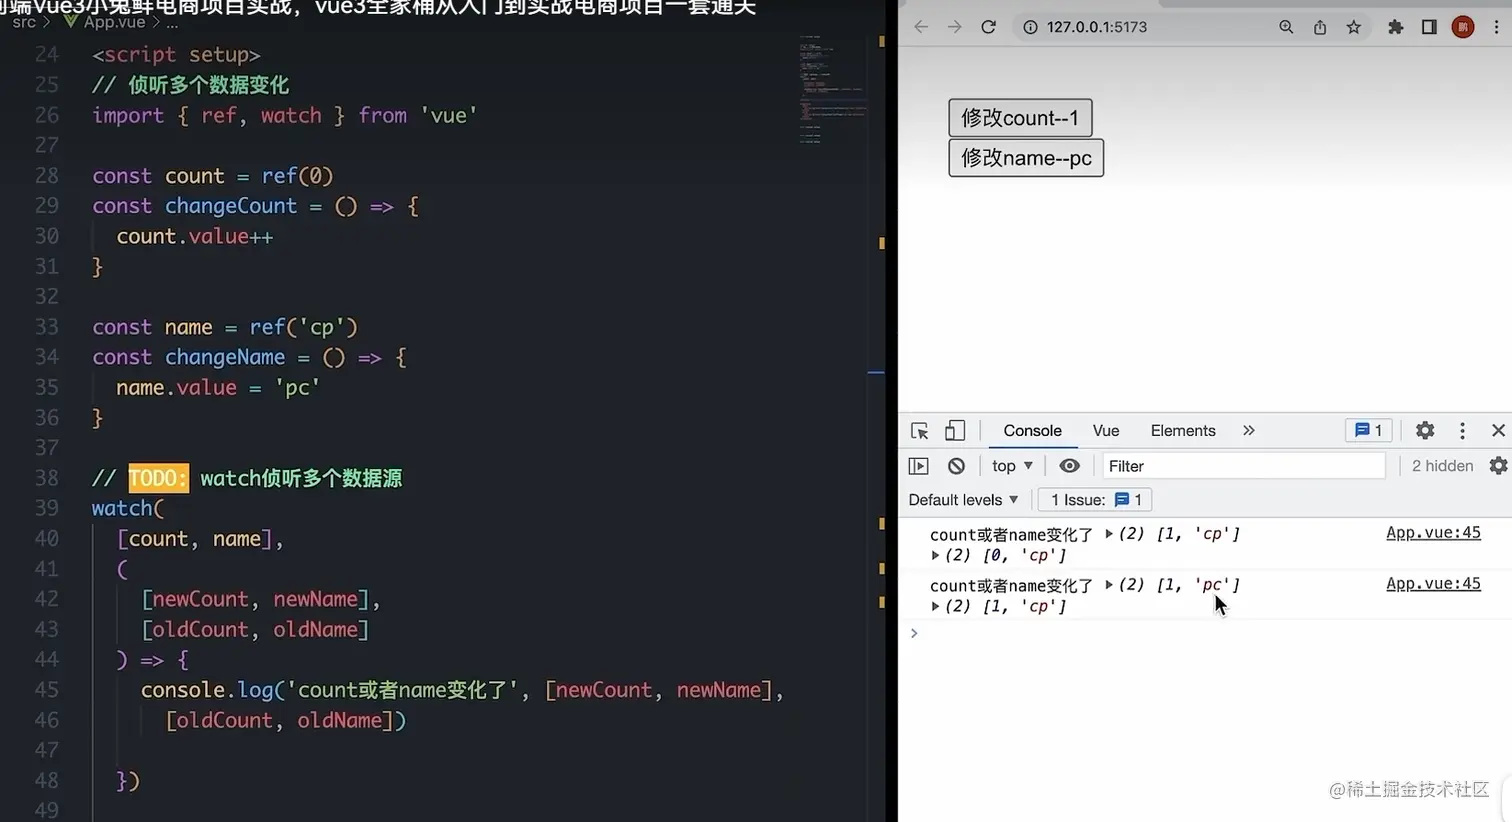Click the code 'const changeName = () => {'
The height and width of the screenshot is (822, 1512).
(250, 358)
